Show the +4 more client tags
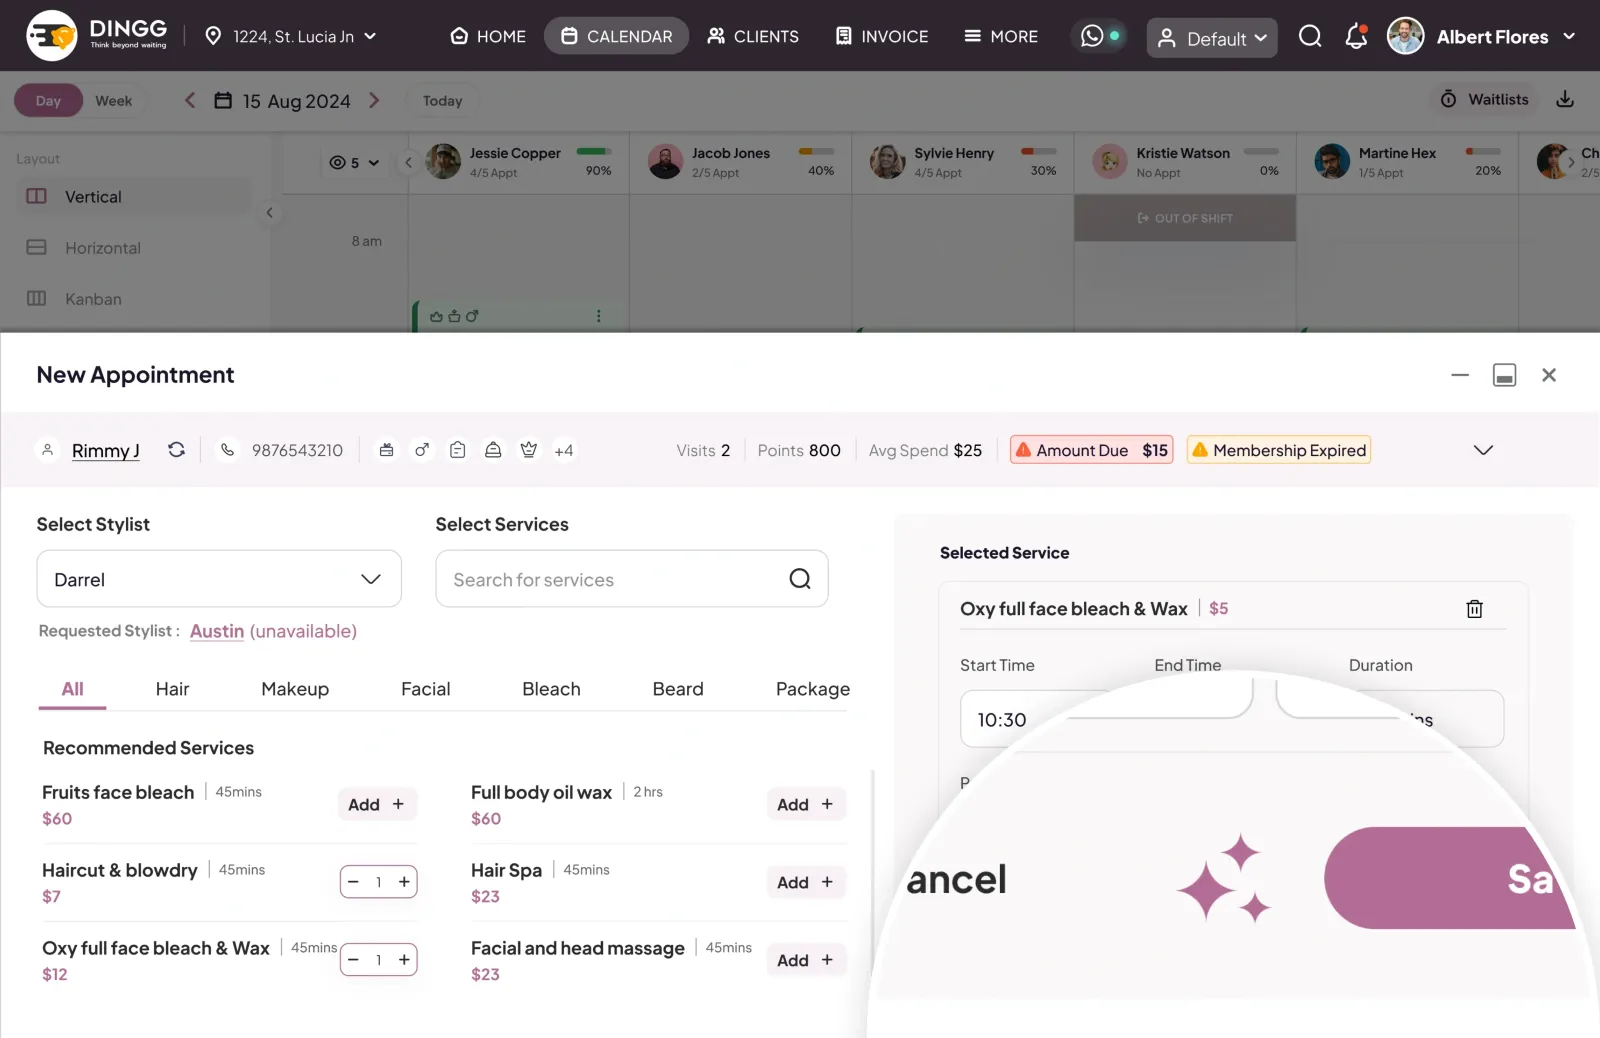 pyautogui.click(x=564, y=450)
